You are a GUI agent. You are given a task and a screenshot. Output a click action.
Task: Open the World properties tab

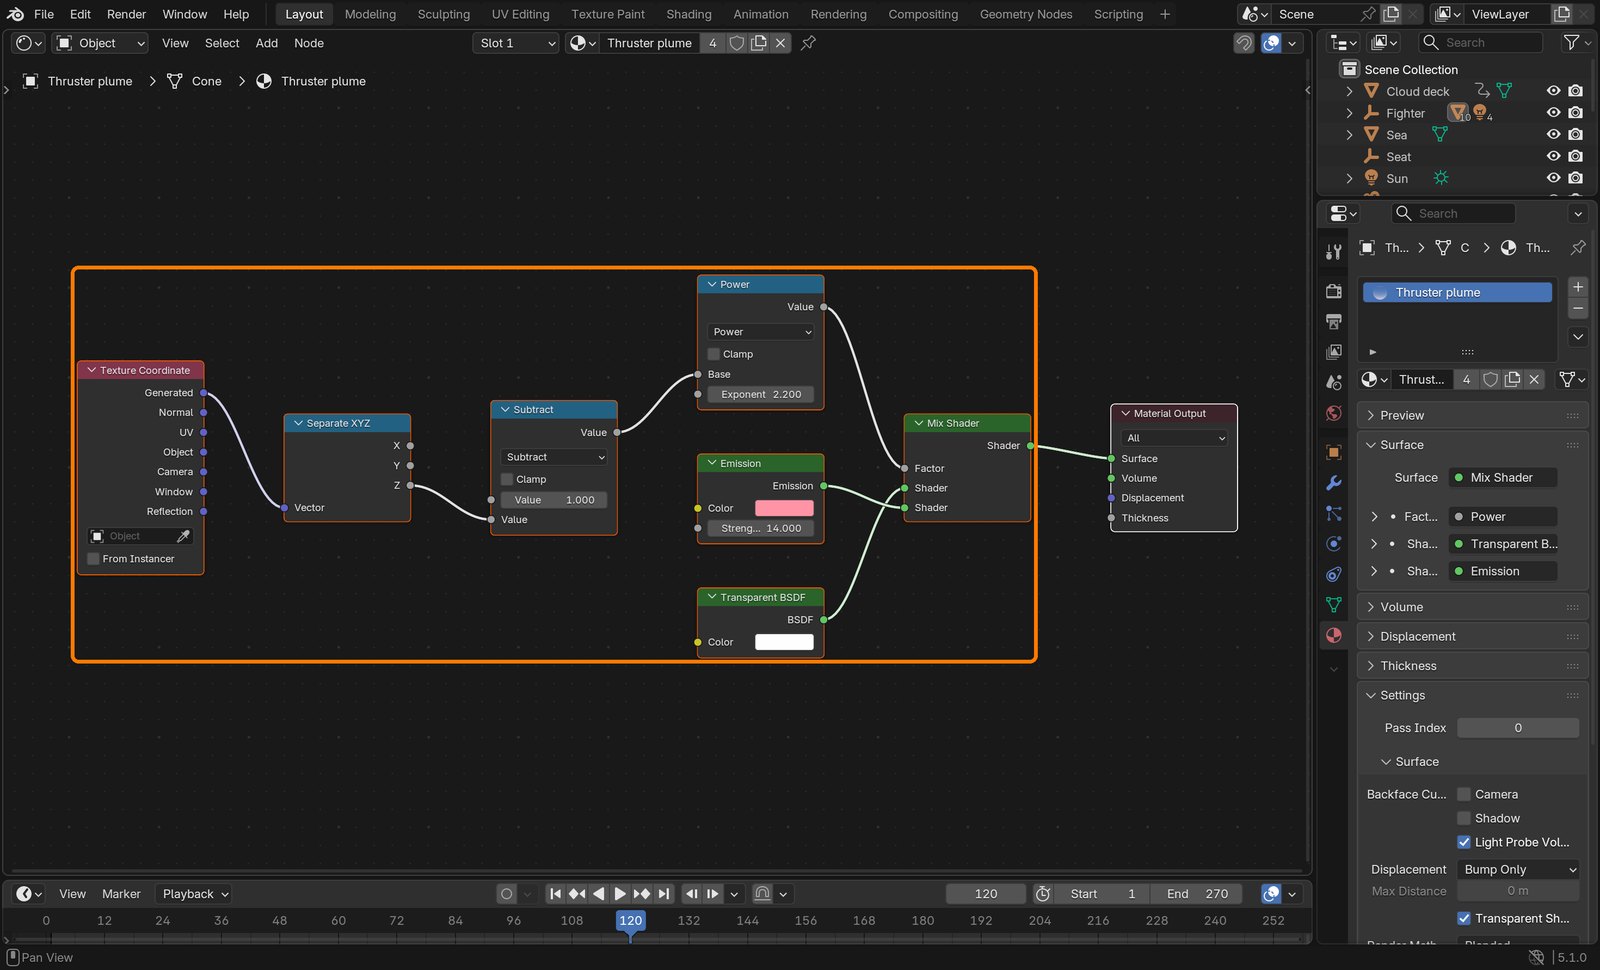pos(1334,413)
